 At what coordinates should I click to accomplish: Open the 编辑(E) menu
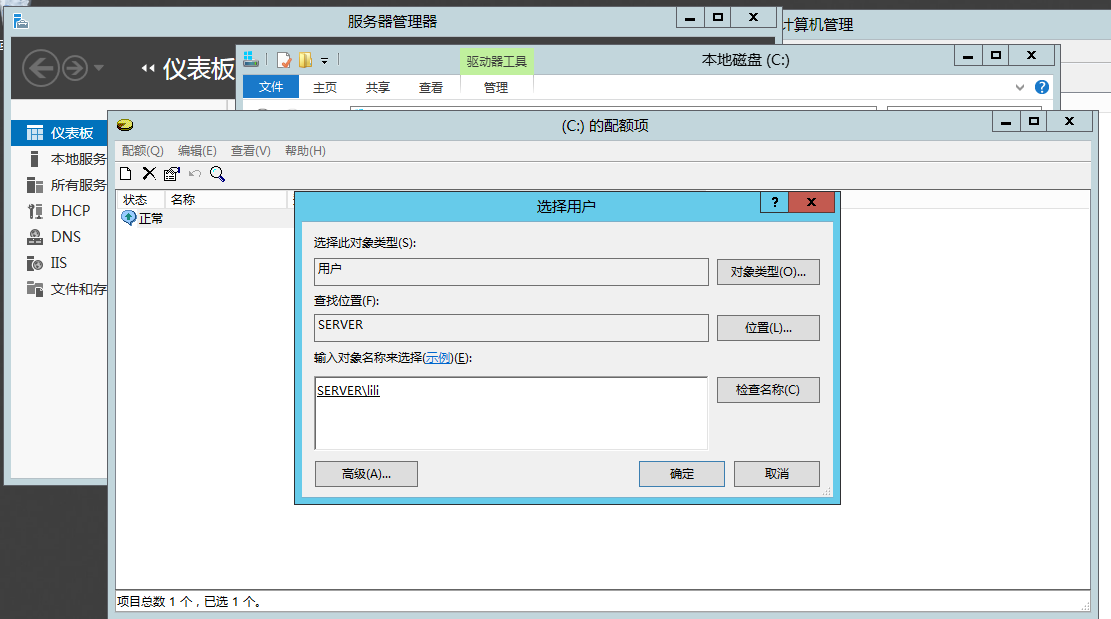tap(197, 151)
